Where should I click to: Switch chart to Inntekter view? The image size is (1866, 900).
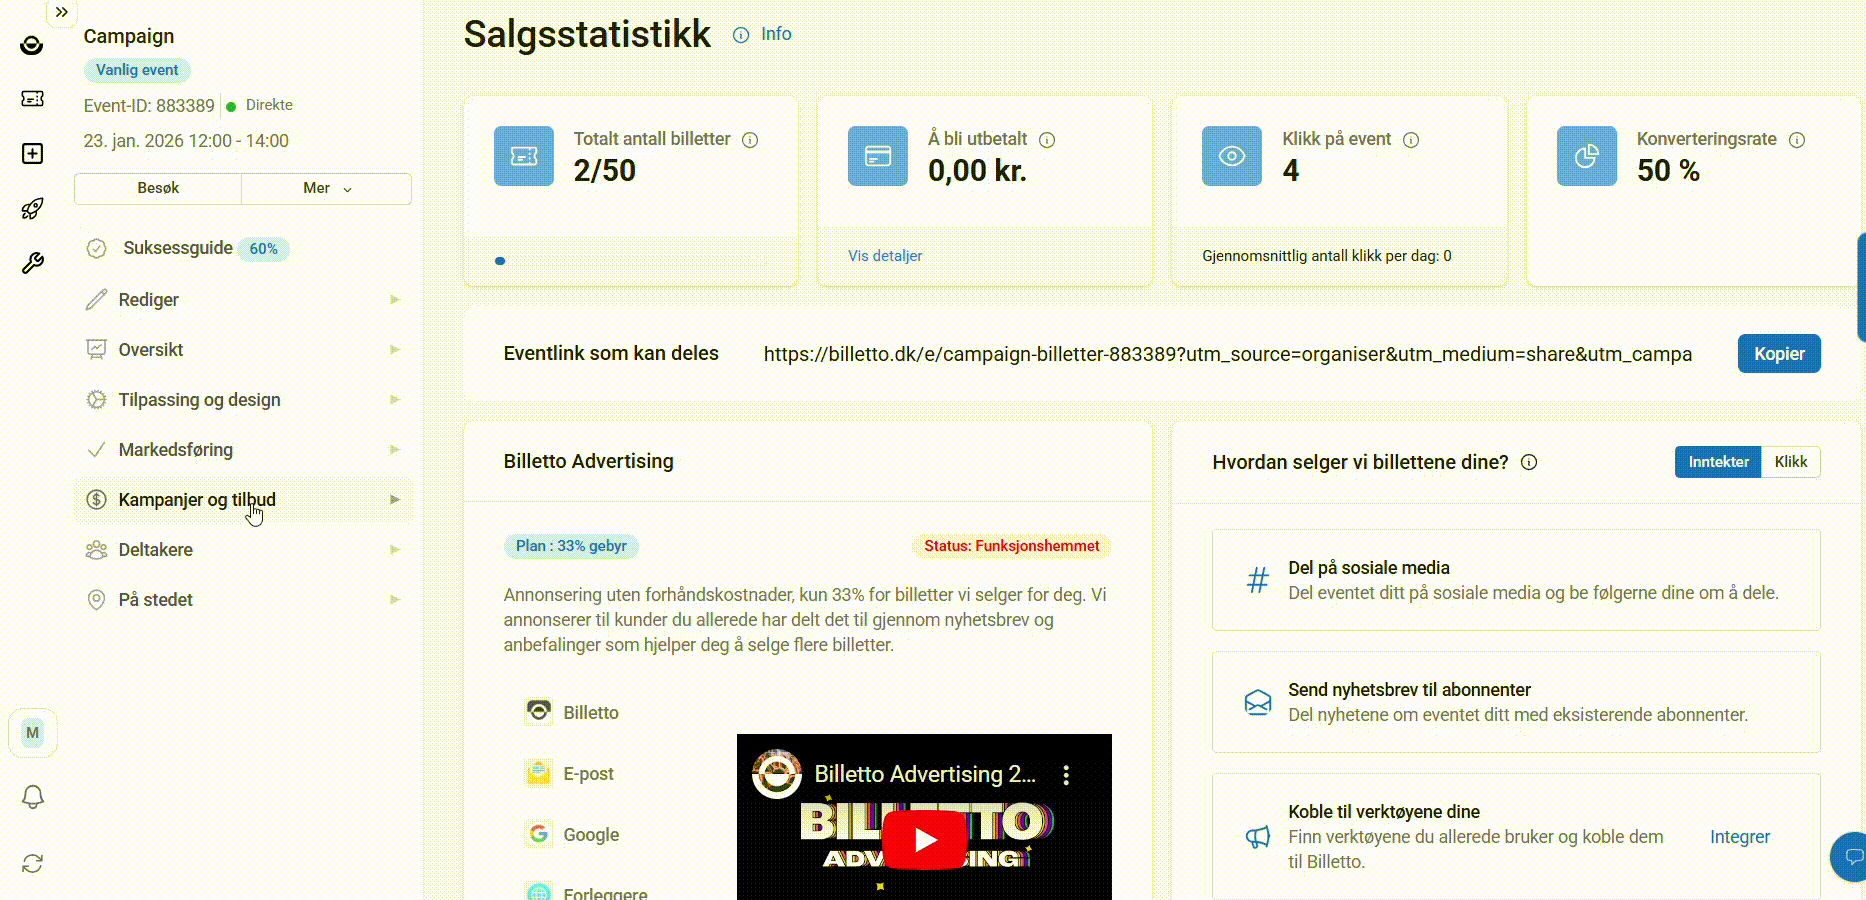(1718, 462)
